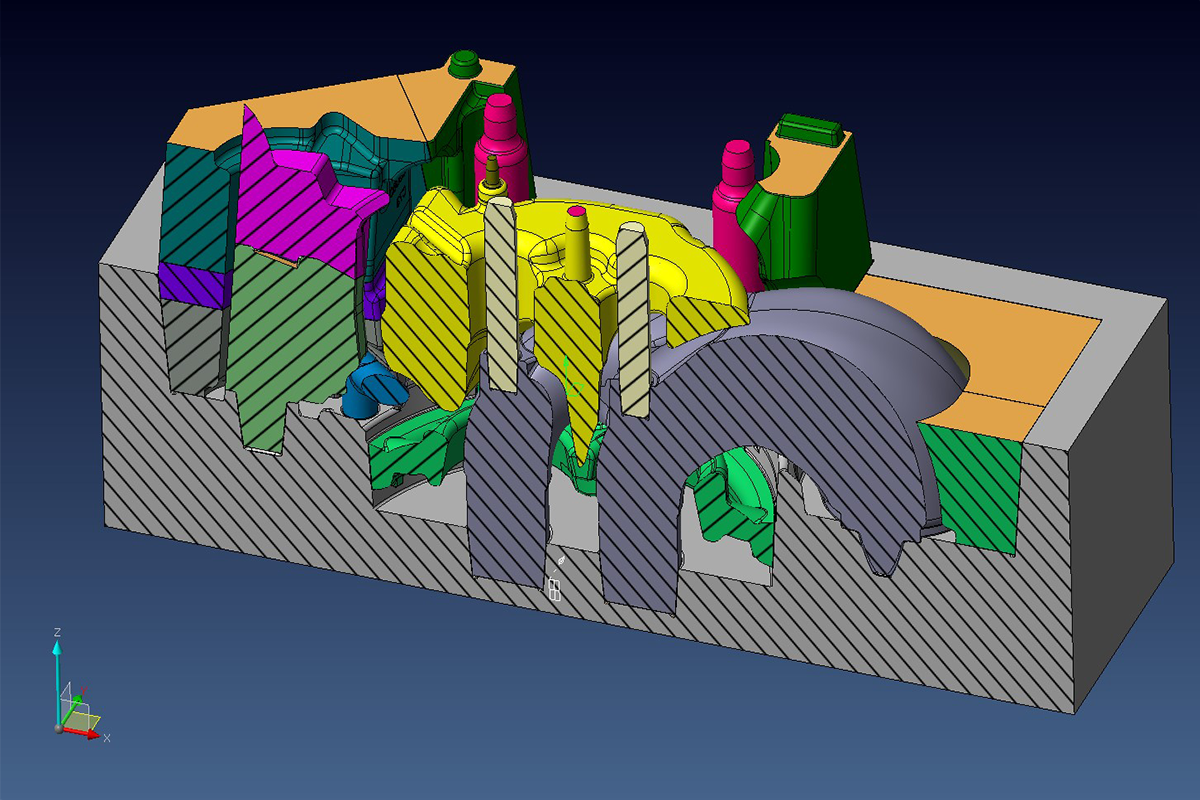
Task: Click the cyan Z axis arrow of the triad
Action: [x=57, y=650]
